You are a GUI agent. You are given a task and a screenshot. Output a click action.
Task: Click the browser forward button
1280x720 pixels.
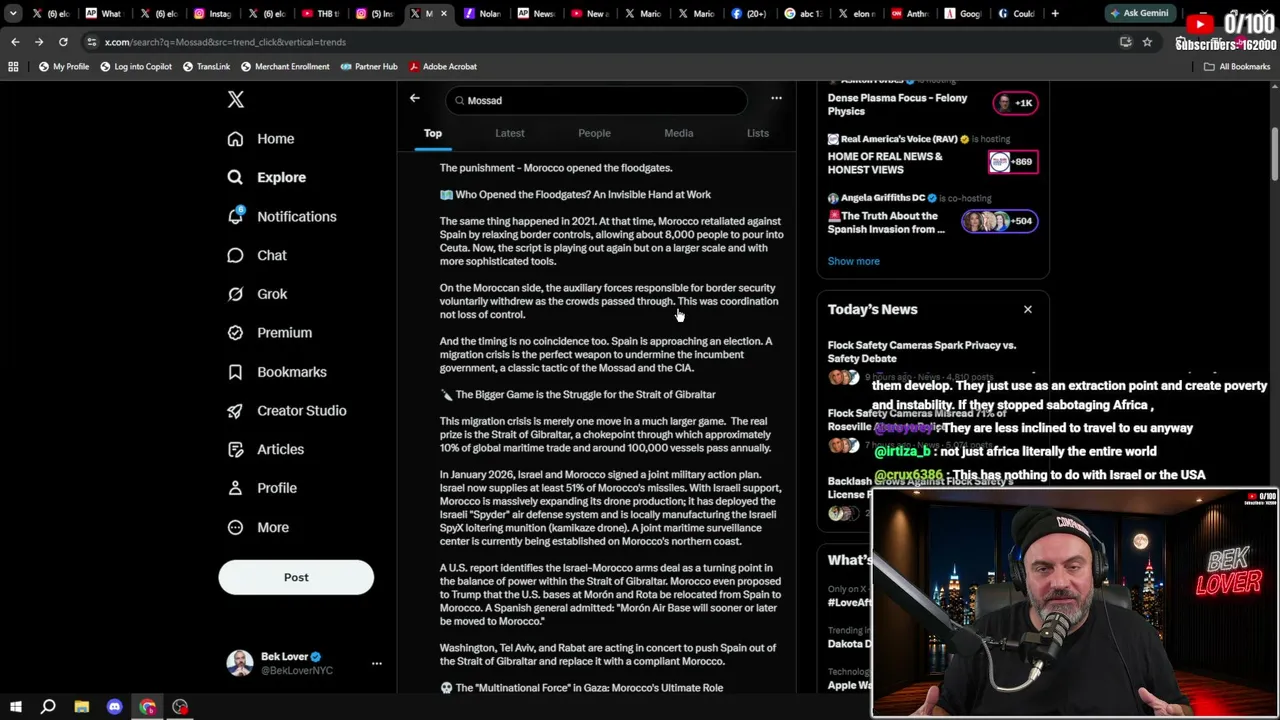click(x=39, y=42)
